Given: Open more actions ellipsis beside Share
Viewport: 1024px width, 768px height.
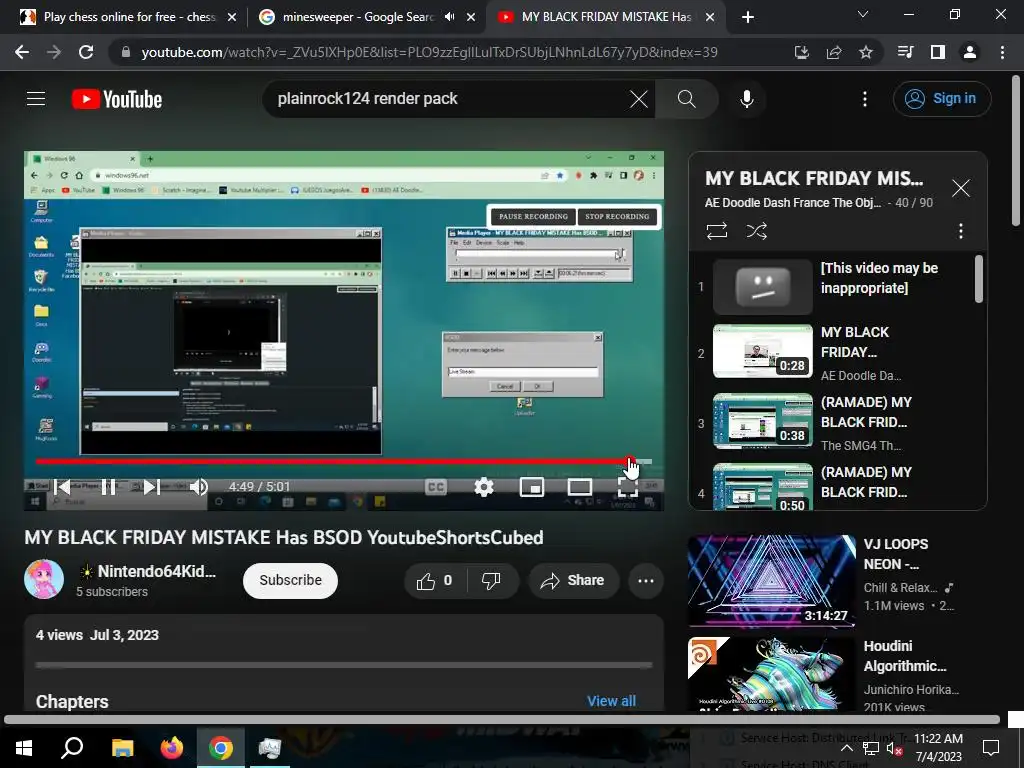Looking at the screenshot, I should point(646,581).
